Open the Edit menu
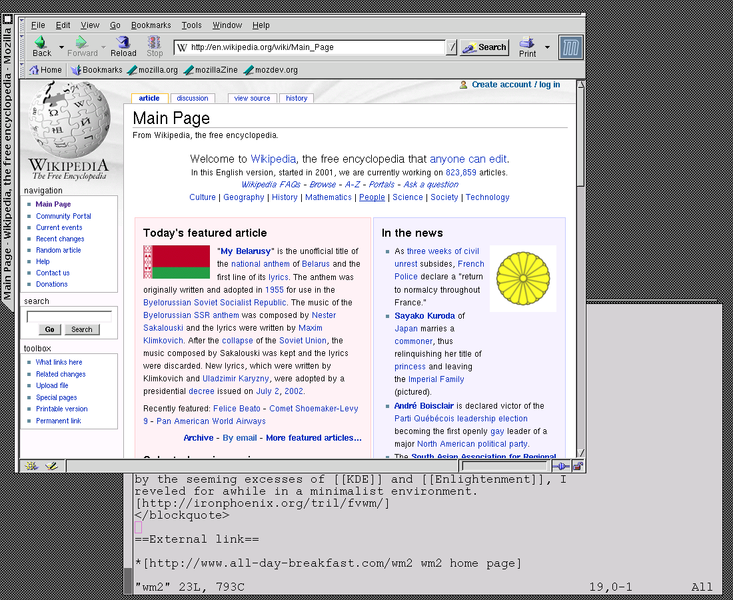The height and width of the screenshot is (600, 733). pyautogui.click(x=63, y=25)
